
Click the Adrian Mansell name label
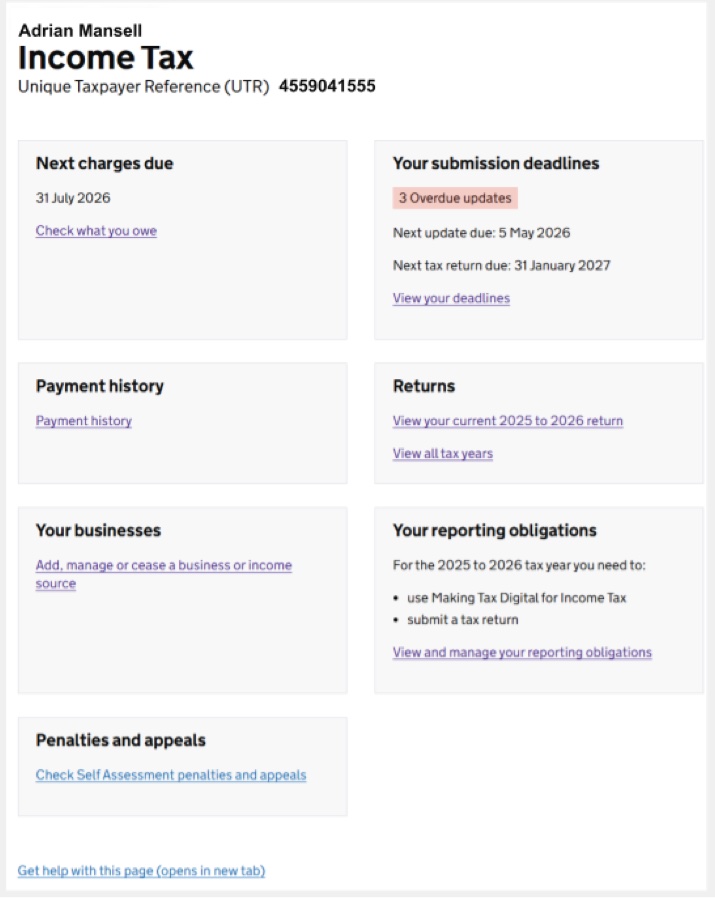[x=79, y=31]
